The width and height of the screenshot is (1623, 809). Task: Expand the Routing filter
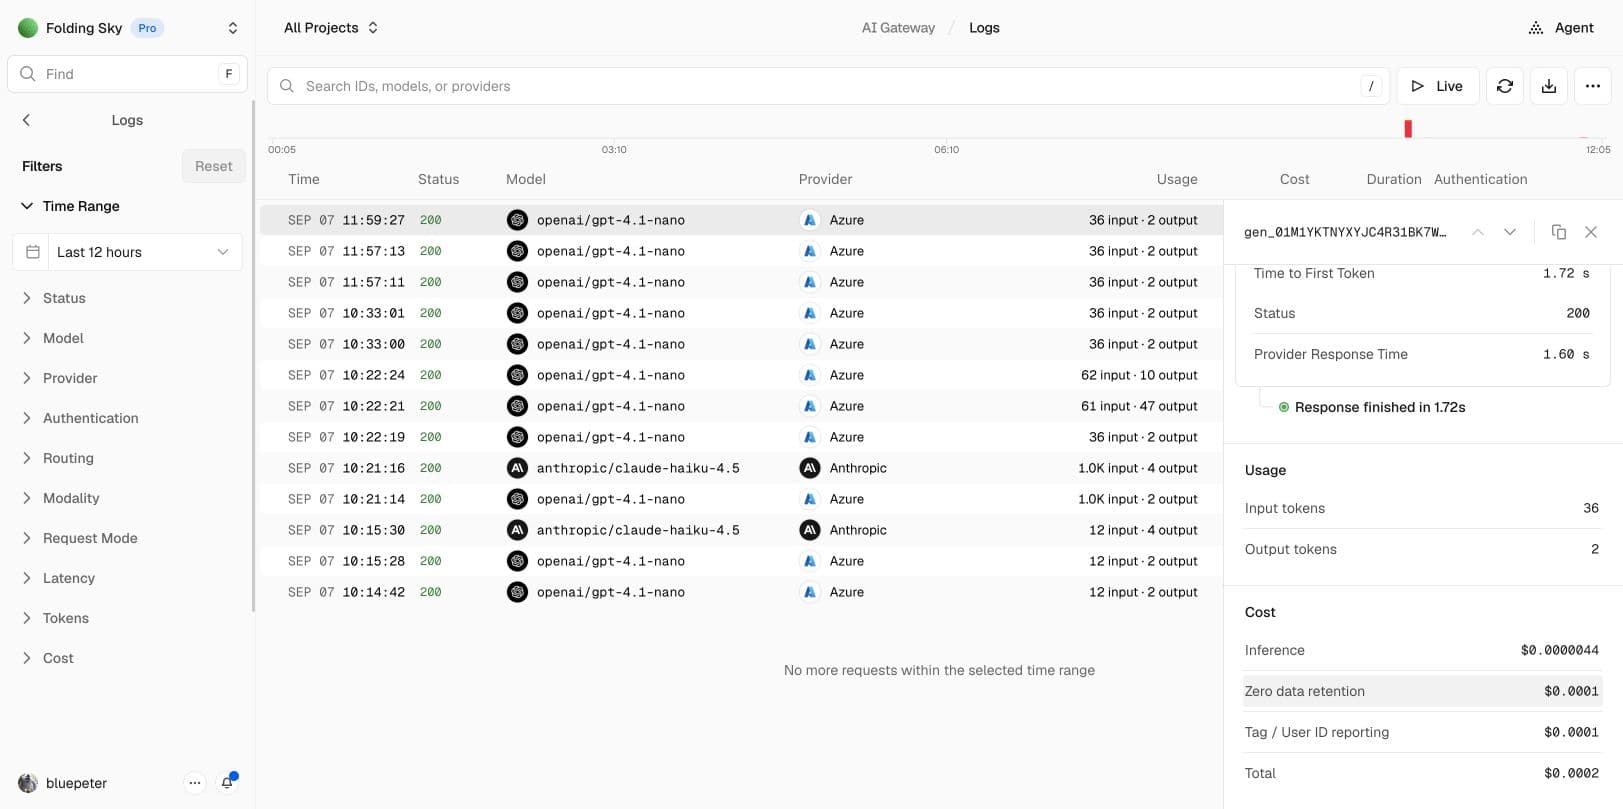click(x=58, y=458)
